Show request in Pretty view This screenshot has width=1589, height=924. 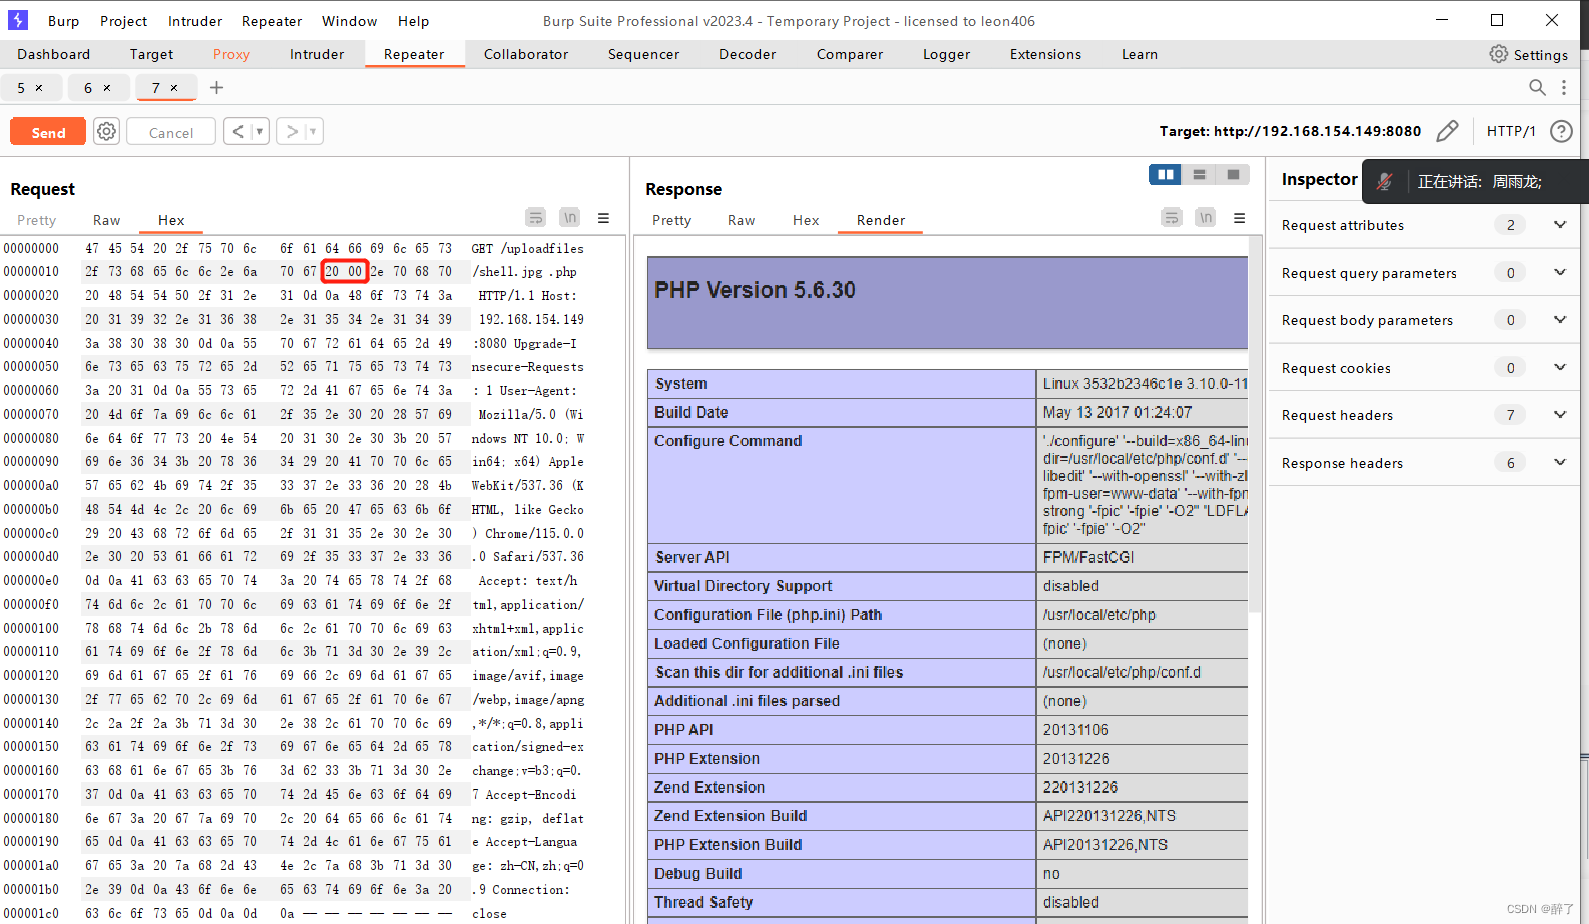click(36, 220)
